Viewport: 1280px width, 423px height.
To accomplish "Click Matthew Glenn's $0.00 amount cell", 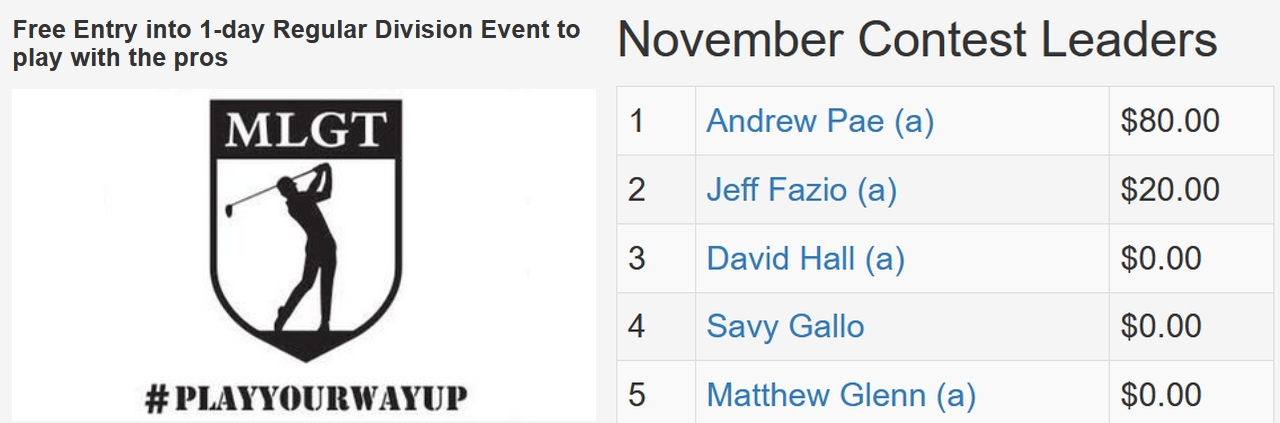I will point(1161,395).
